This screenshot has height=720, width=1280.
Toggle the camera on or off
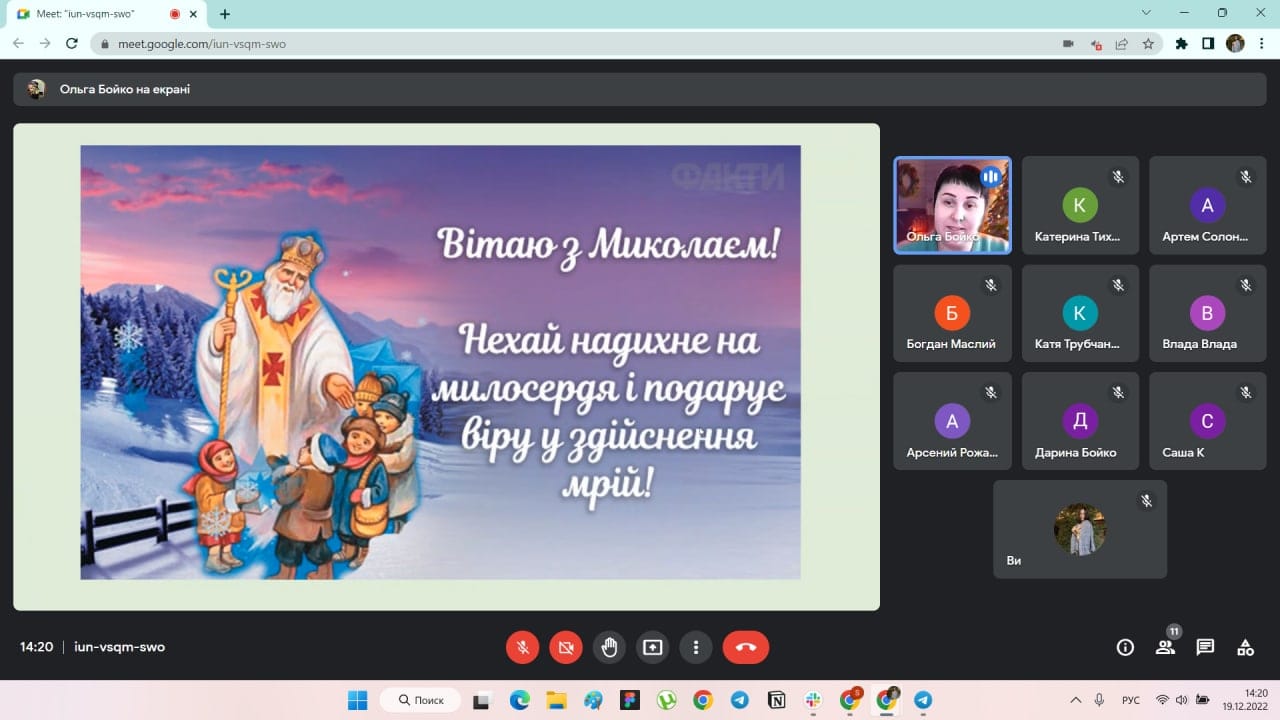tap(566, 647)
